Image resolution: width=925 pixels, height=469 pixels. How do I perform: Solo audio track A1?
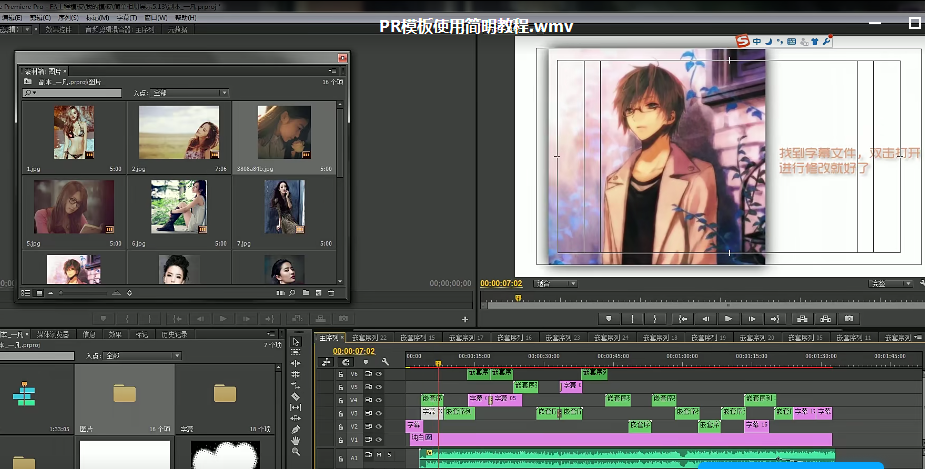click(x=389, y=455)
